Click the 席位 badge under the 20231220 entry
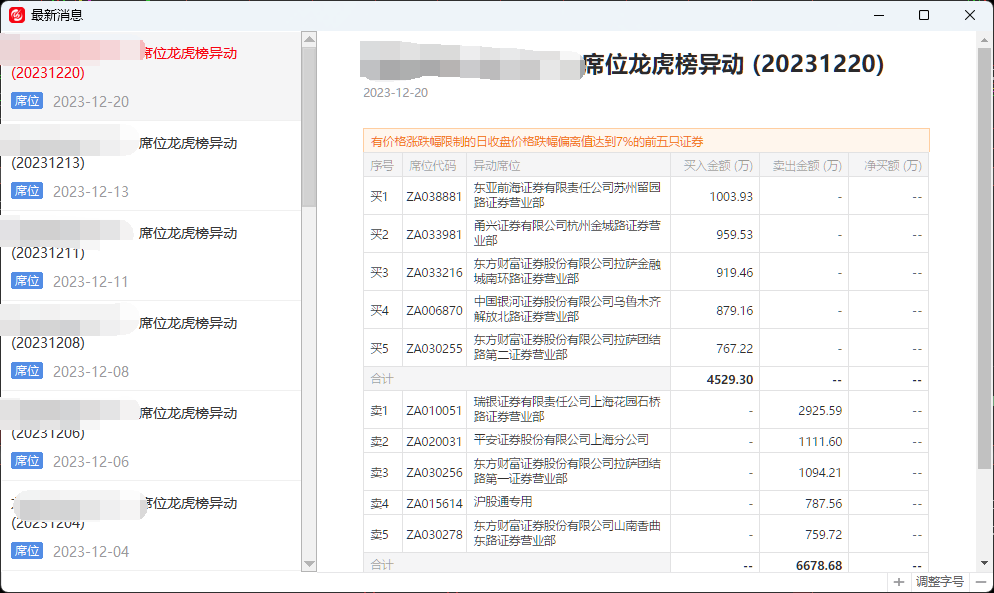 26,101
